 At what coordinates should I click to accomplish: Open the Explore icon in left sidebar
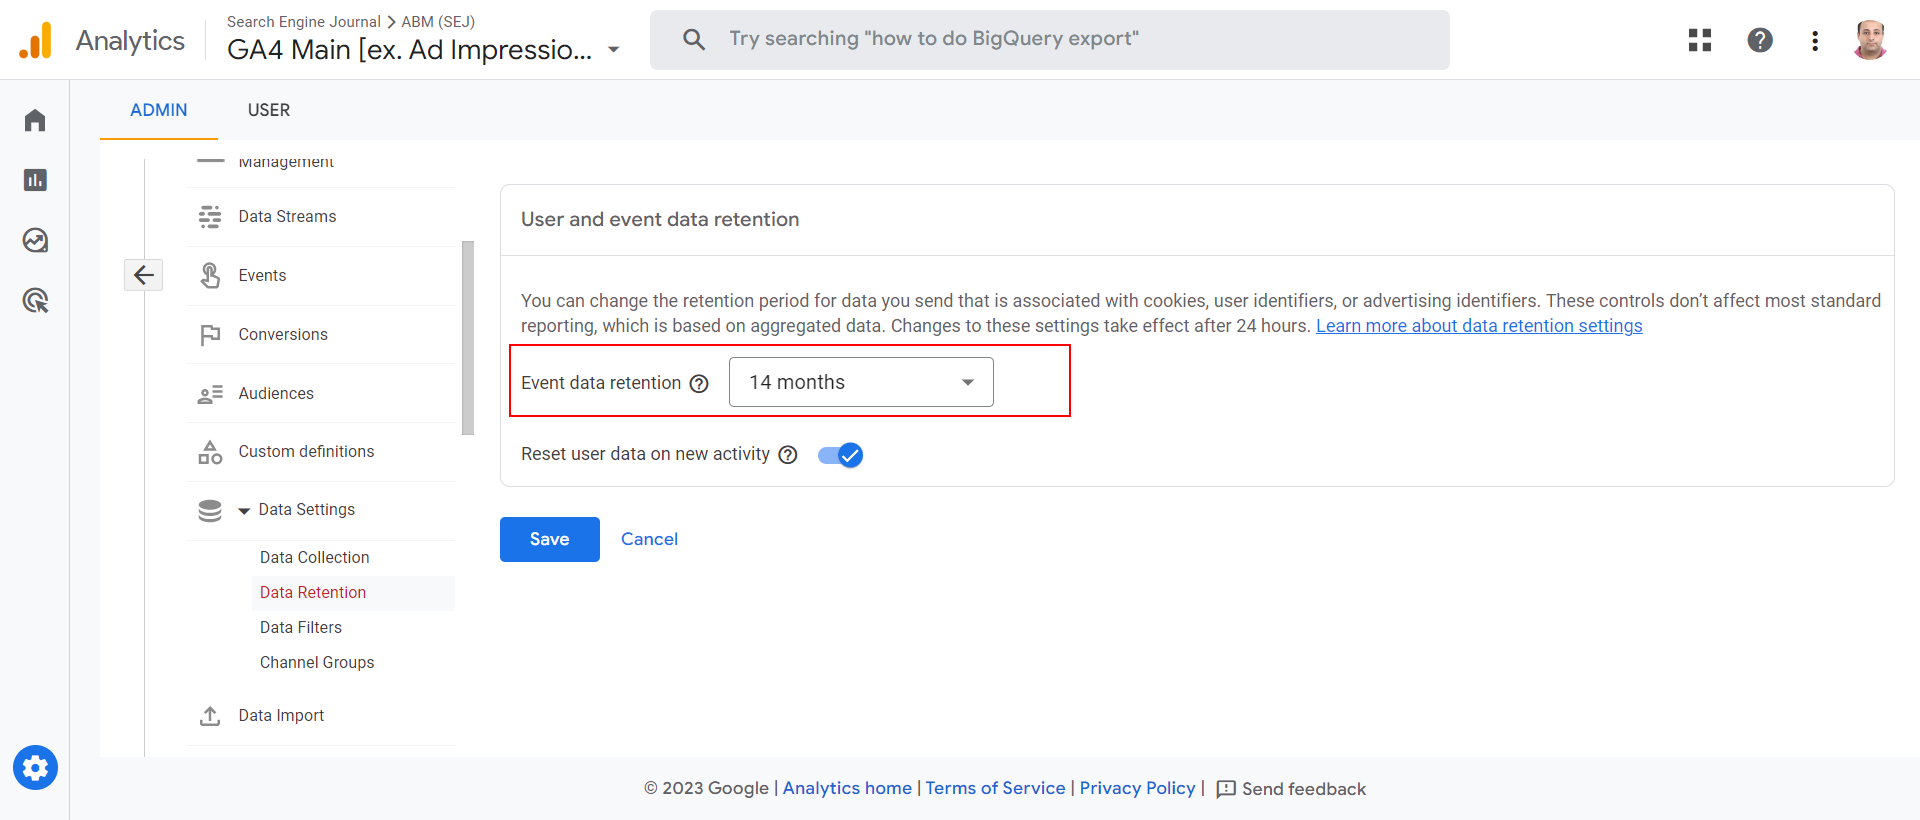coord(35,241)
